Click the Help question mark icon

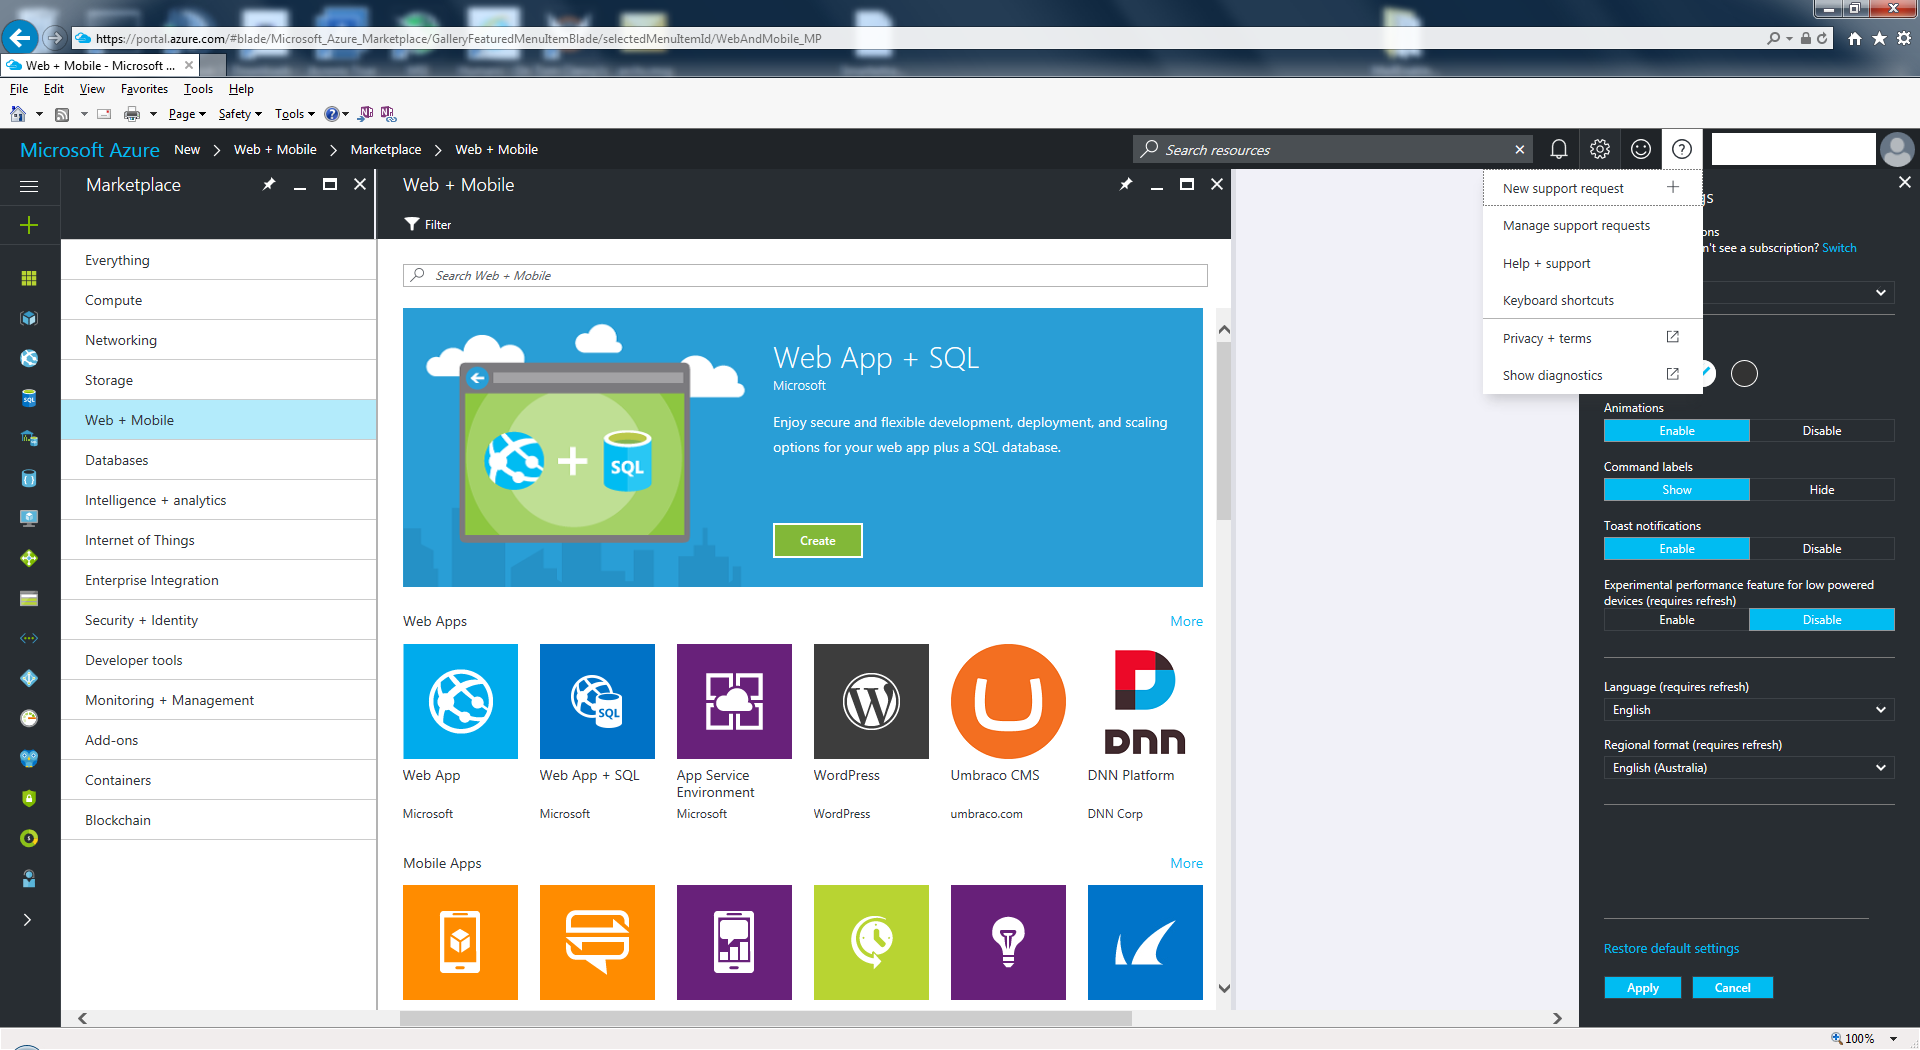1682,149
